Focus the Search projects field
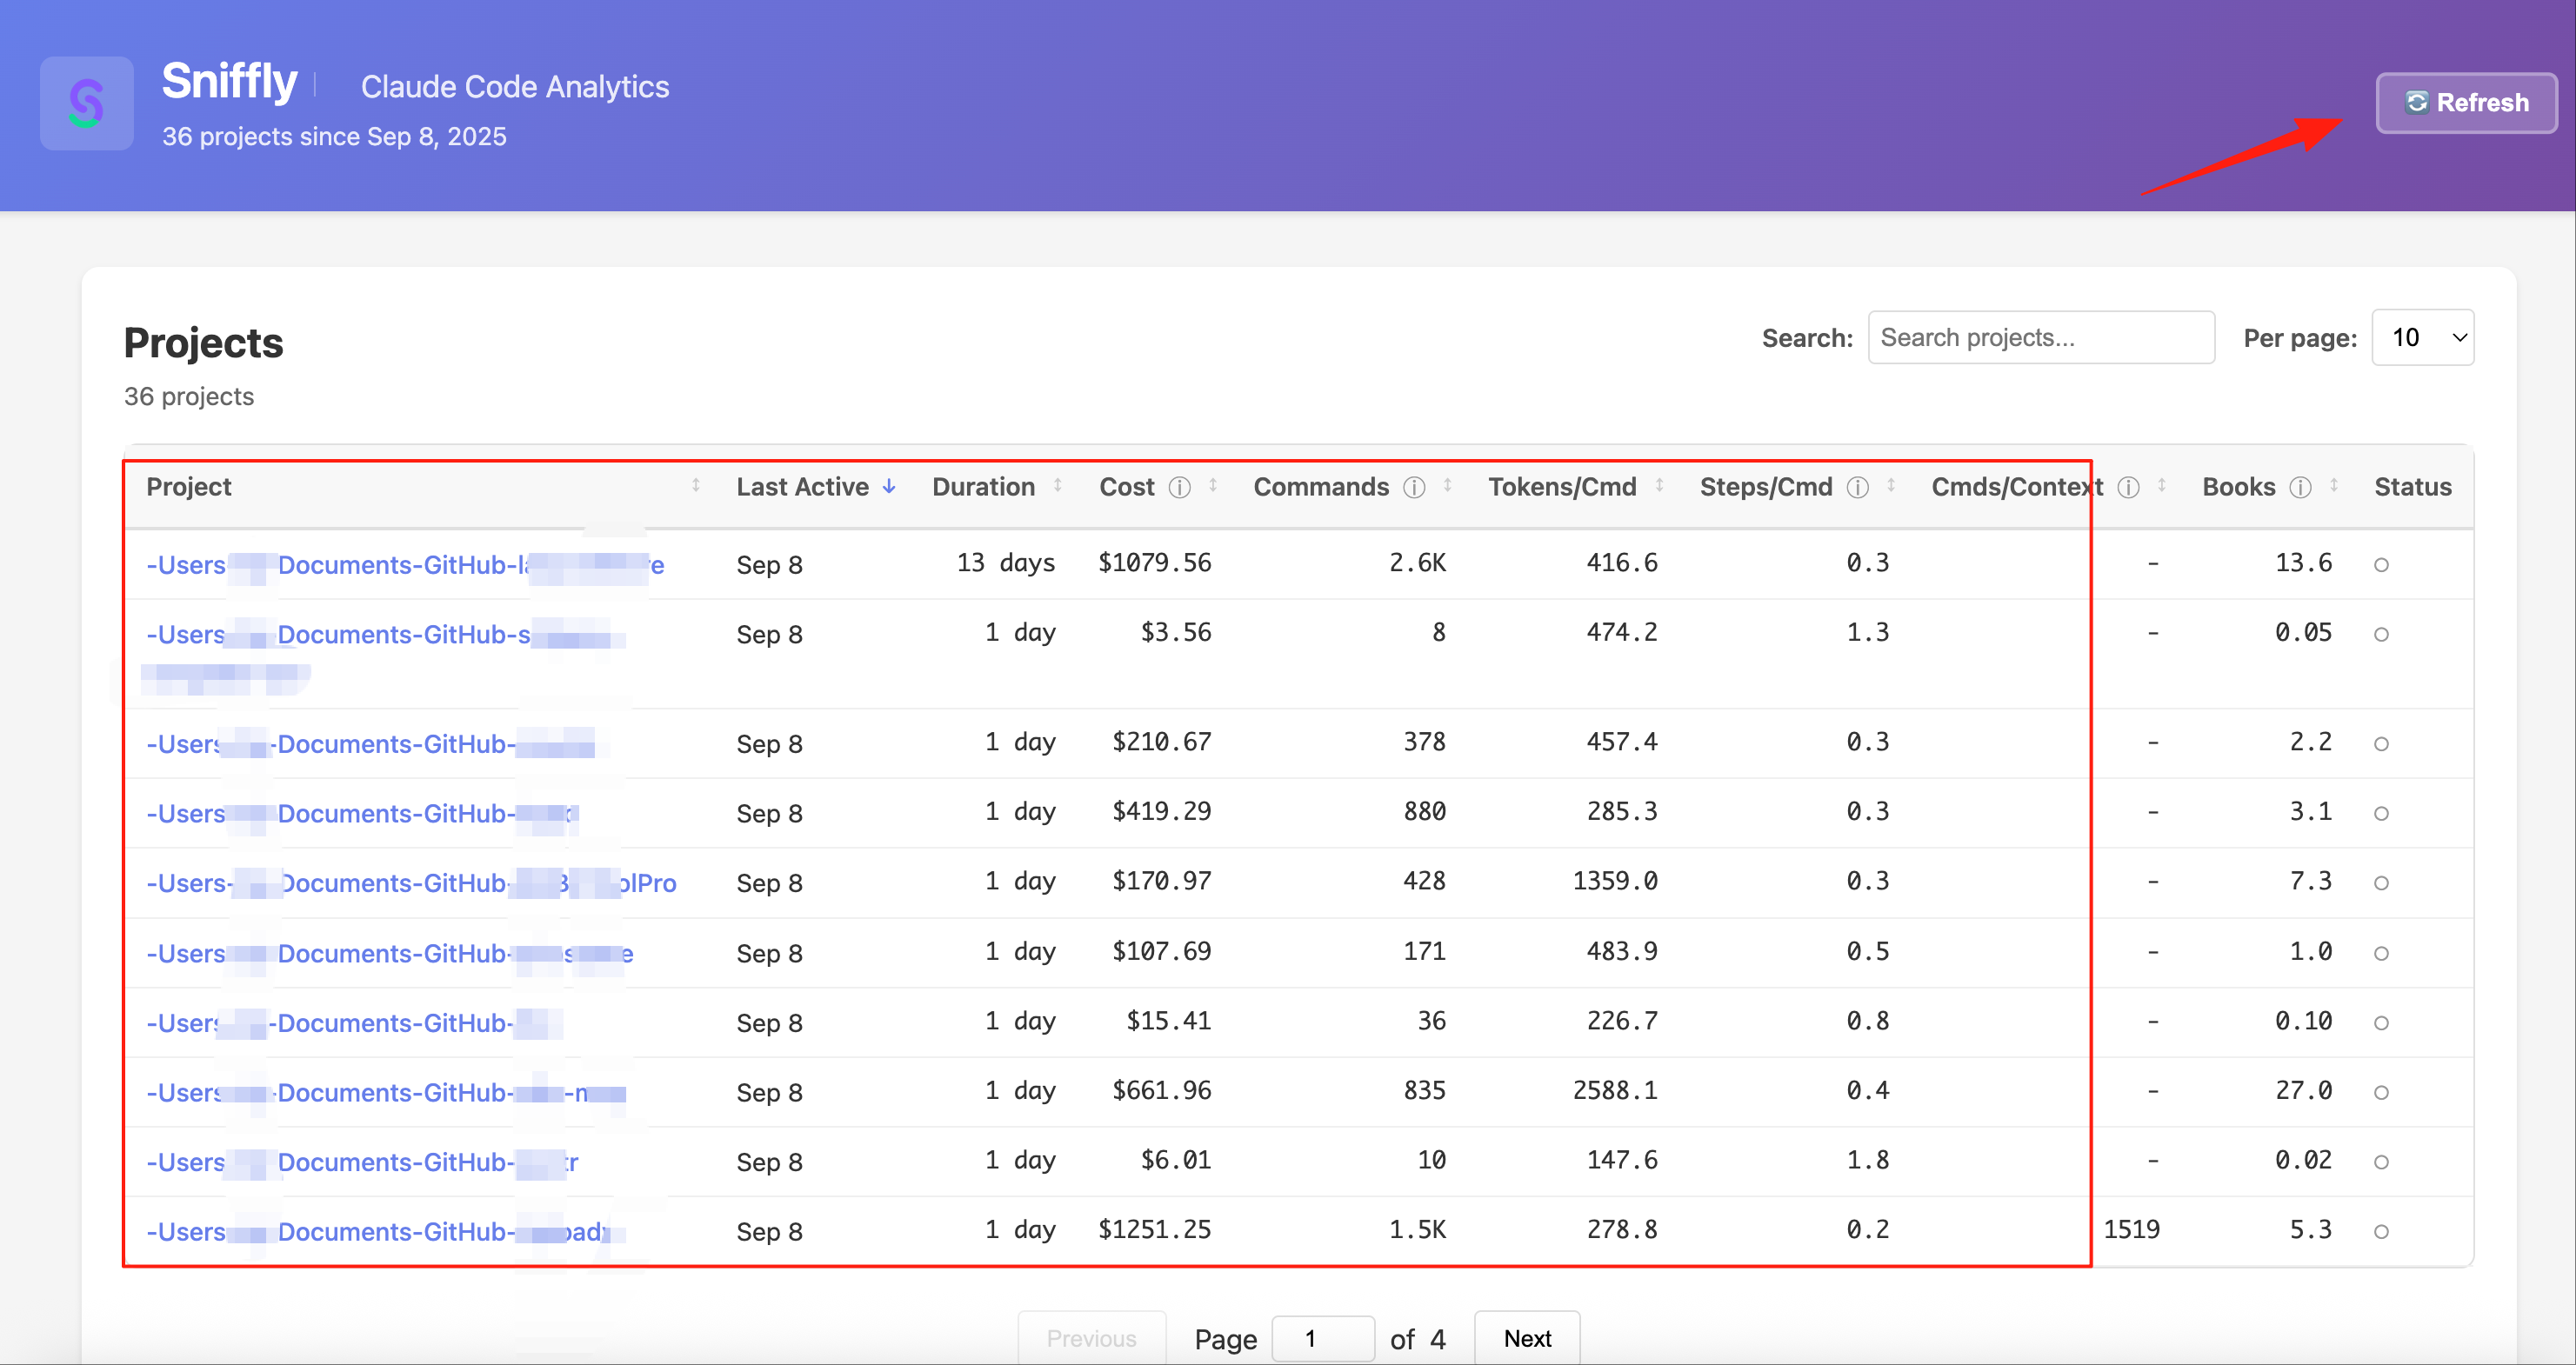Image resolution: width=2576 pixels, height=1365 pixels. (x=2041, y=338)
